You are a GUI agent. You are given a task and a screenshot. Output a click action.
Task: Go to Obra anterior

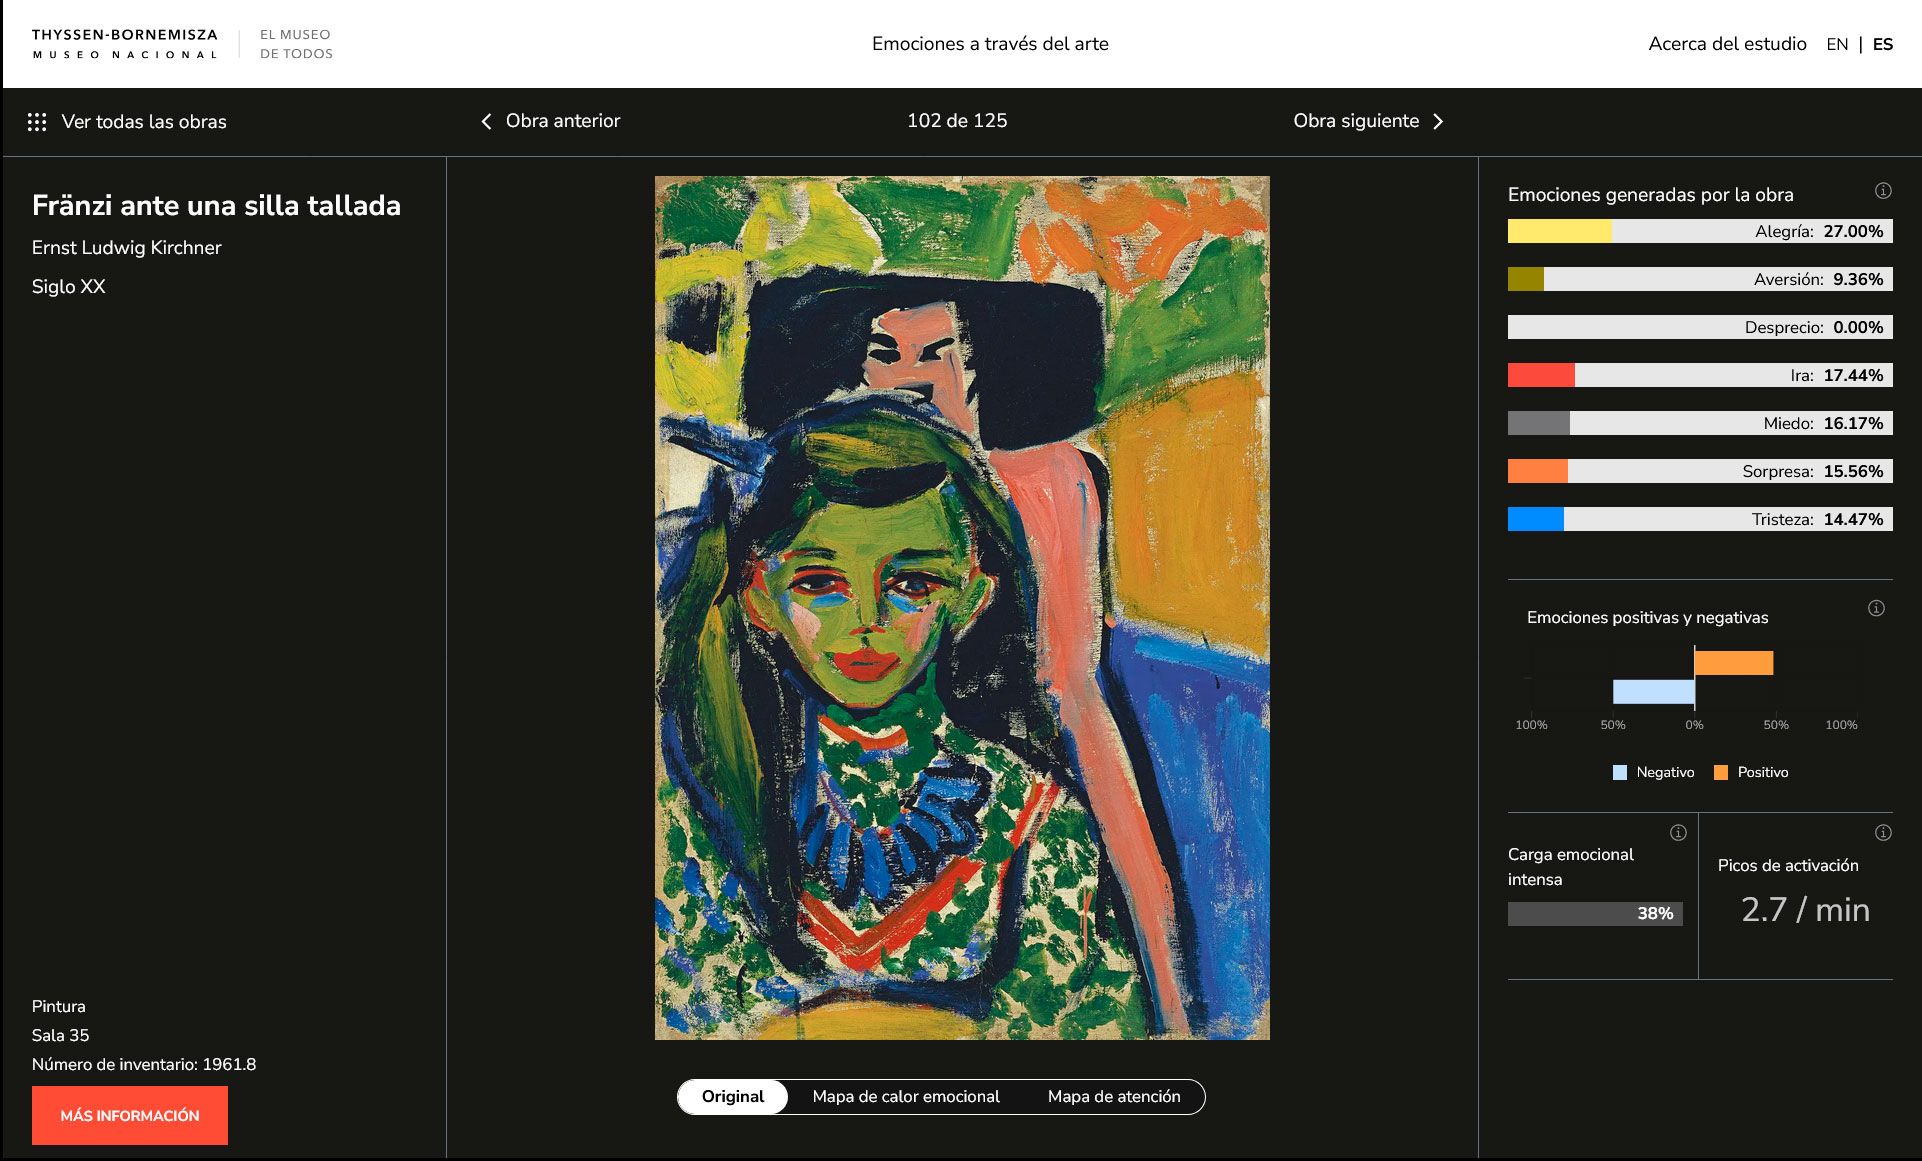pyautogui.click(x=563, y=121)
